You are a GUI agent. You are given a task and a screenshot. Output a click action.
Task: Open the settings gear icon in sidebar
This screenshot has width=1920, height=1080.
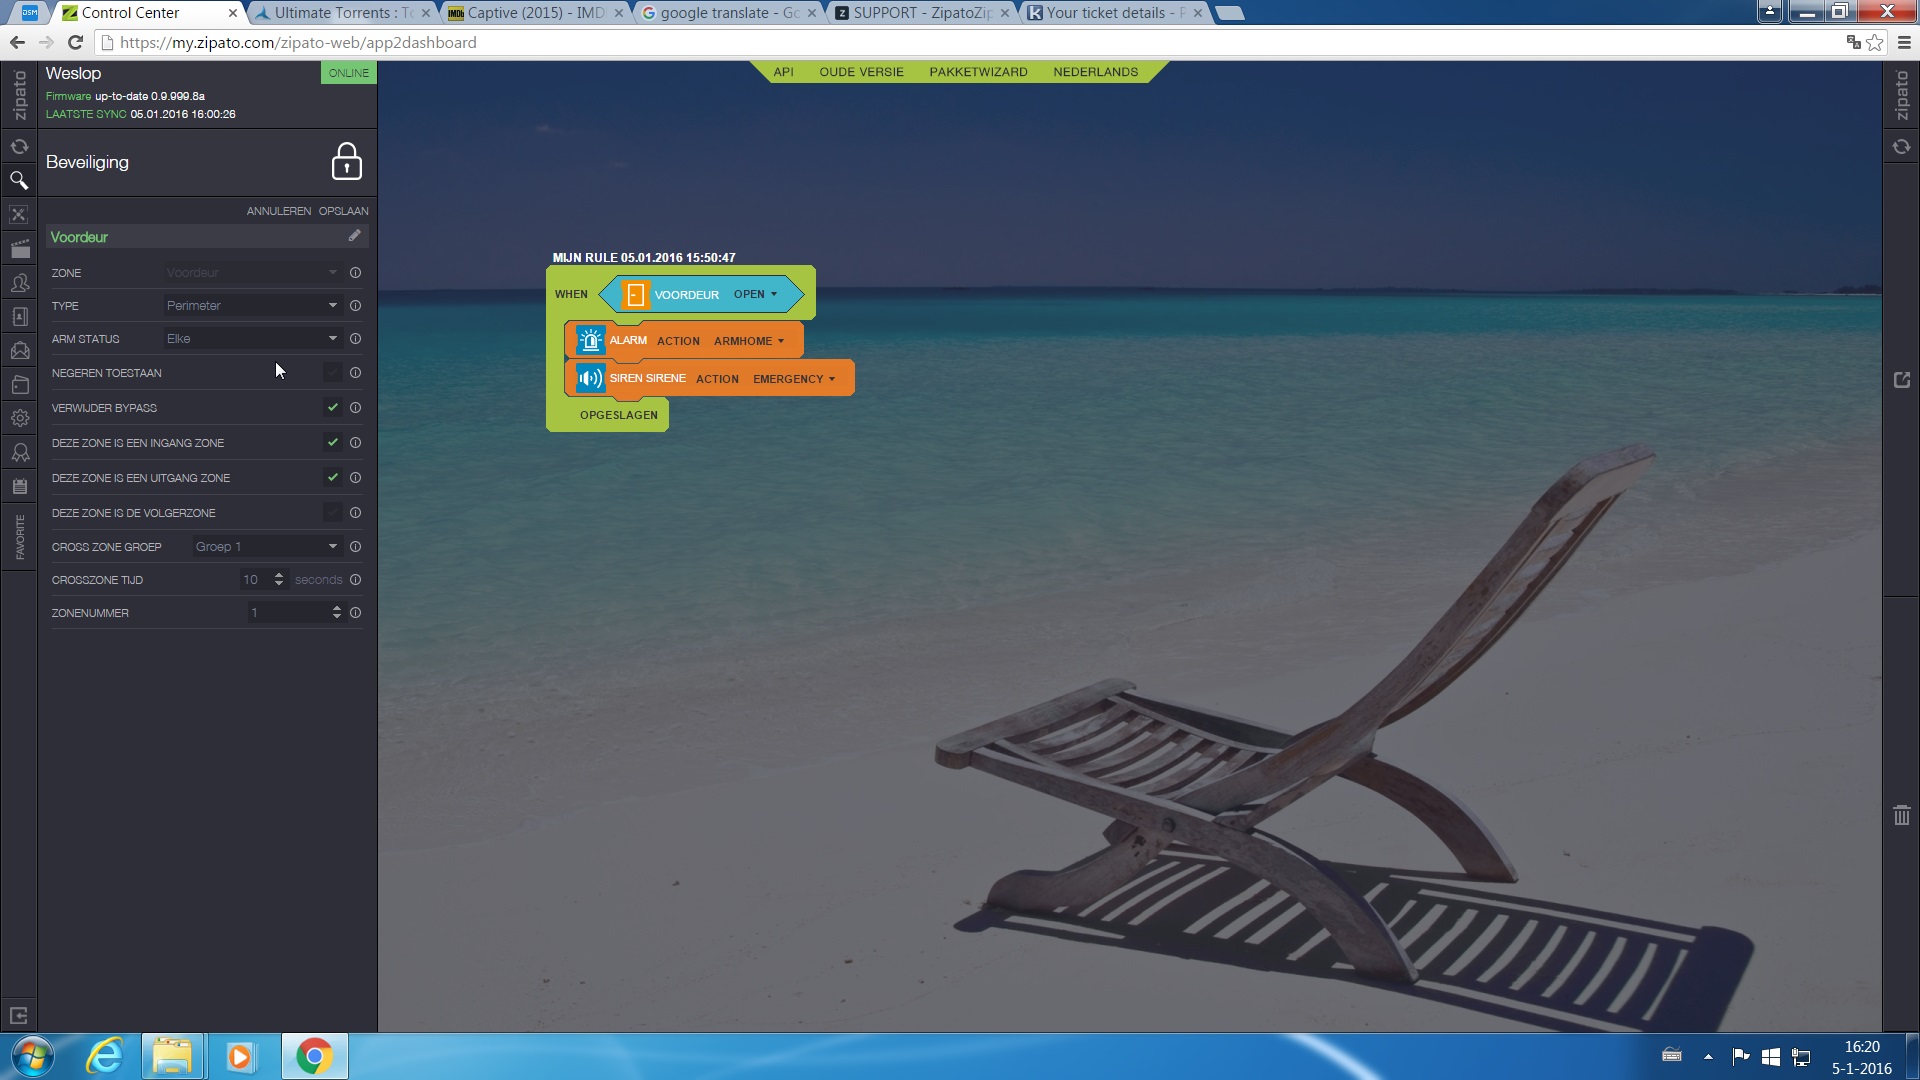[x=19, y=419]
